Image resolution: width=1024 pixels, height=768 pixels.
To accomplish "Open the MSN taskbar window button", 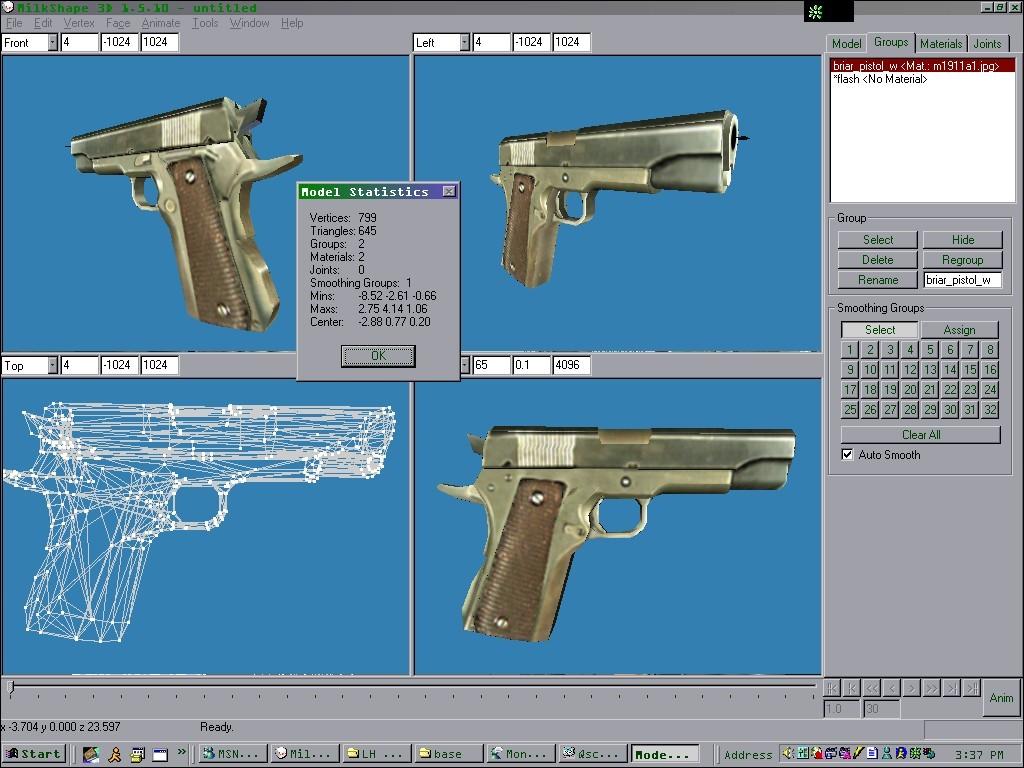I will pyautogui.click(x=232, y=754).
